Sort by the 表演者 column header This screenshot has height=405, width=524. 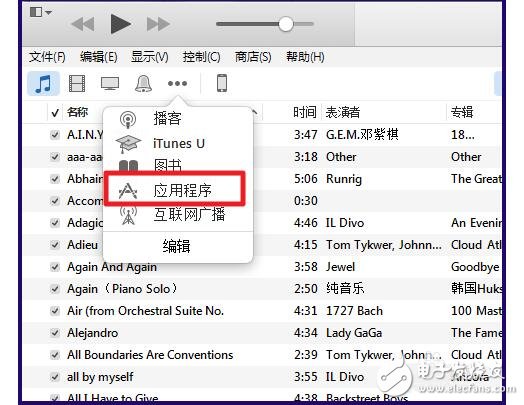tap(343, 112)
